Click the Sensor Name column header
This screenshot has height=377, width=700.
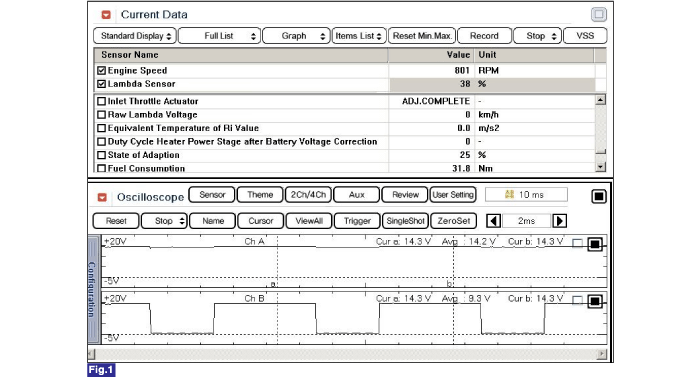coord(241,55)
